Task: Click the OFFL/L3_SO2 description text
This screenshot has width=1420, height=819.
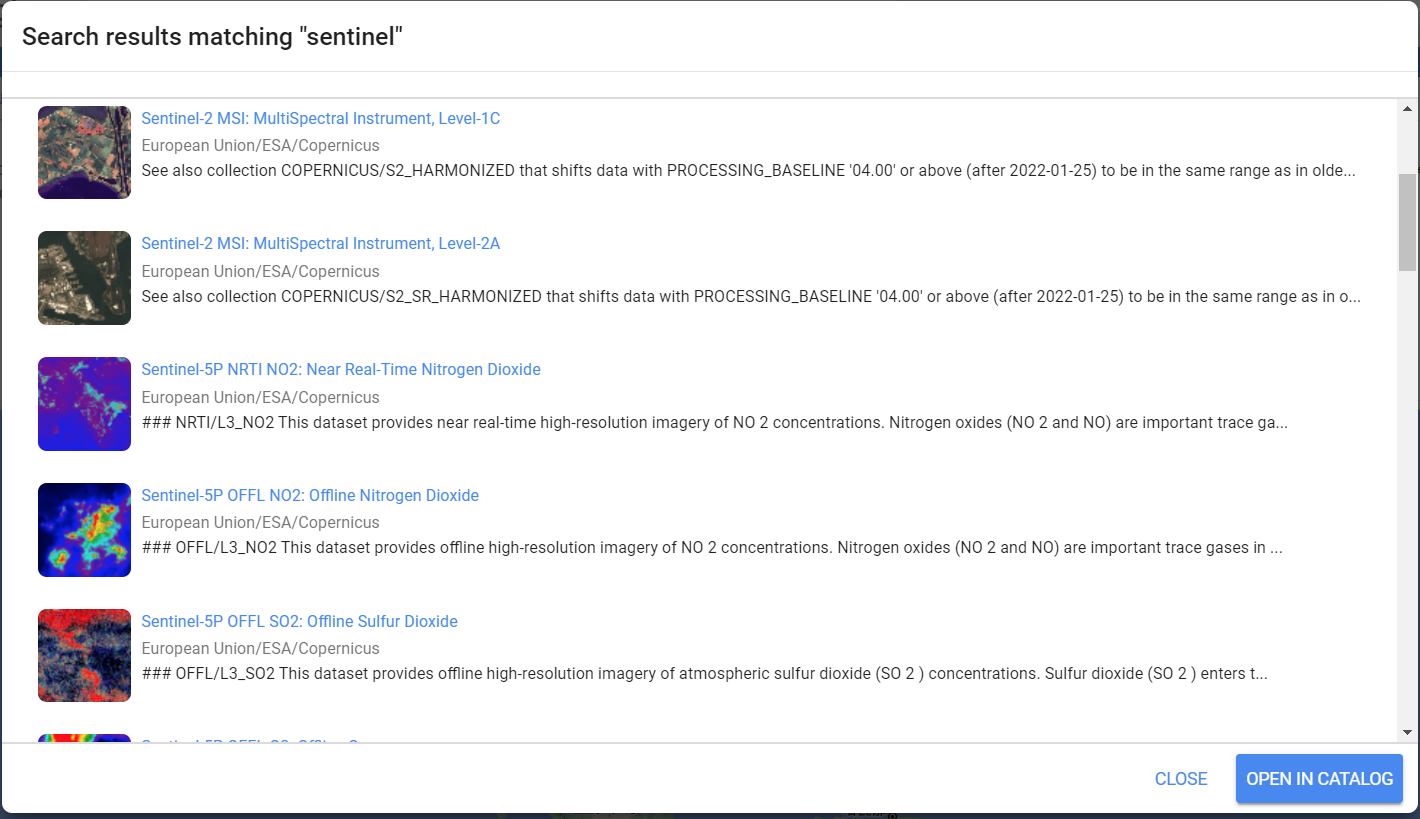Action: (x=704, y=674)
